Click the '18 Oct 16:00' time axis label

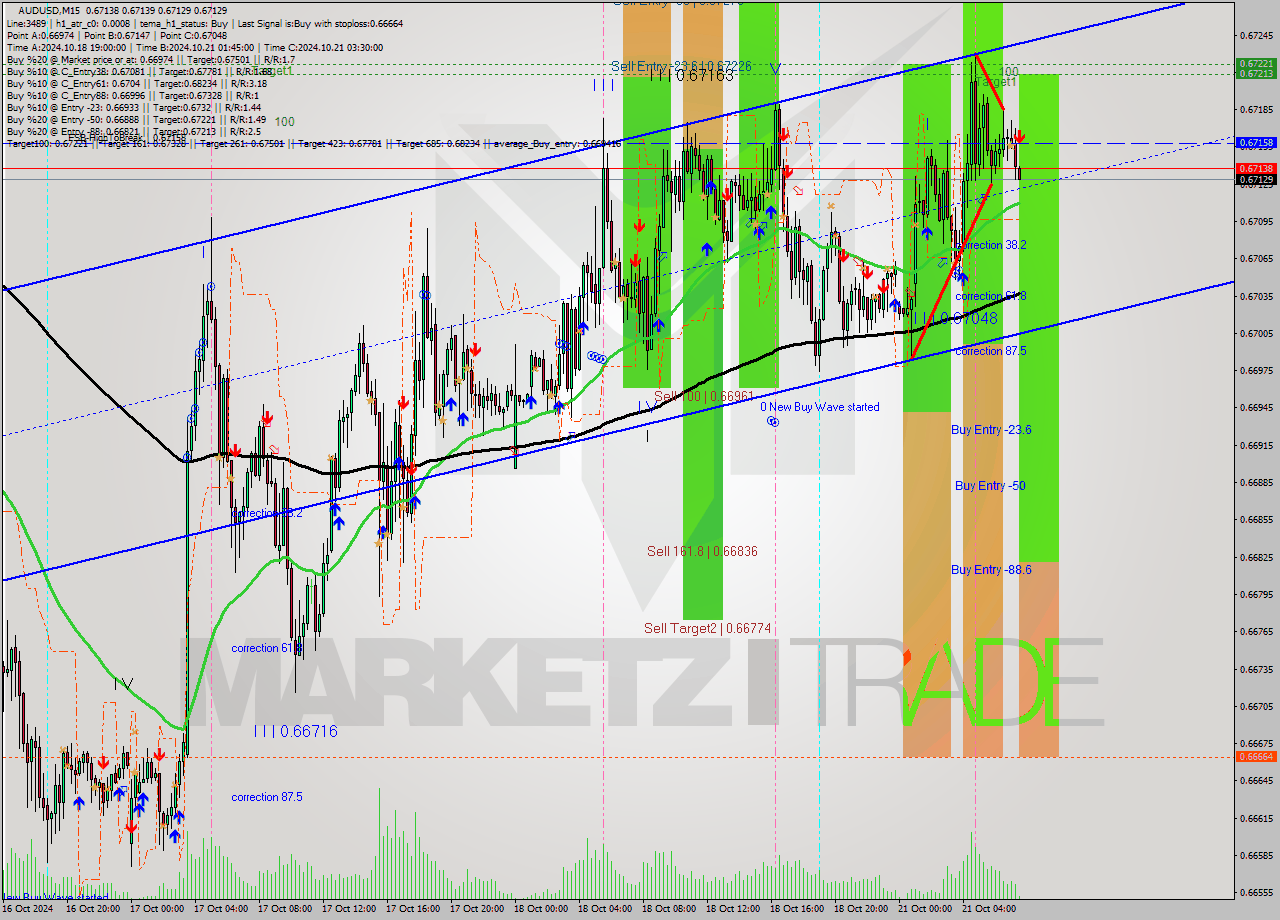tap(797, 909)
